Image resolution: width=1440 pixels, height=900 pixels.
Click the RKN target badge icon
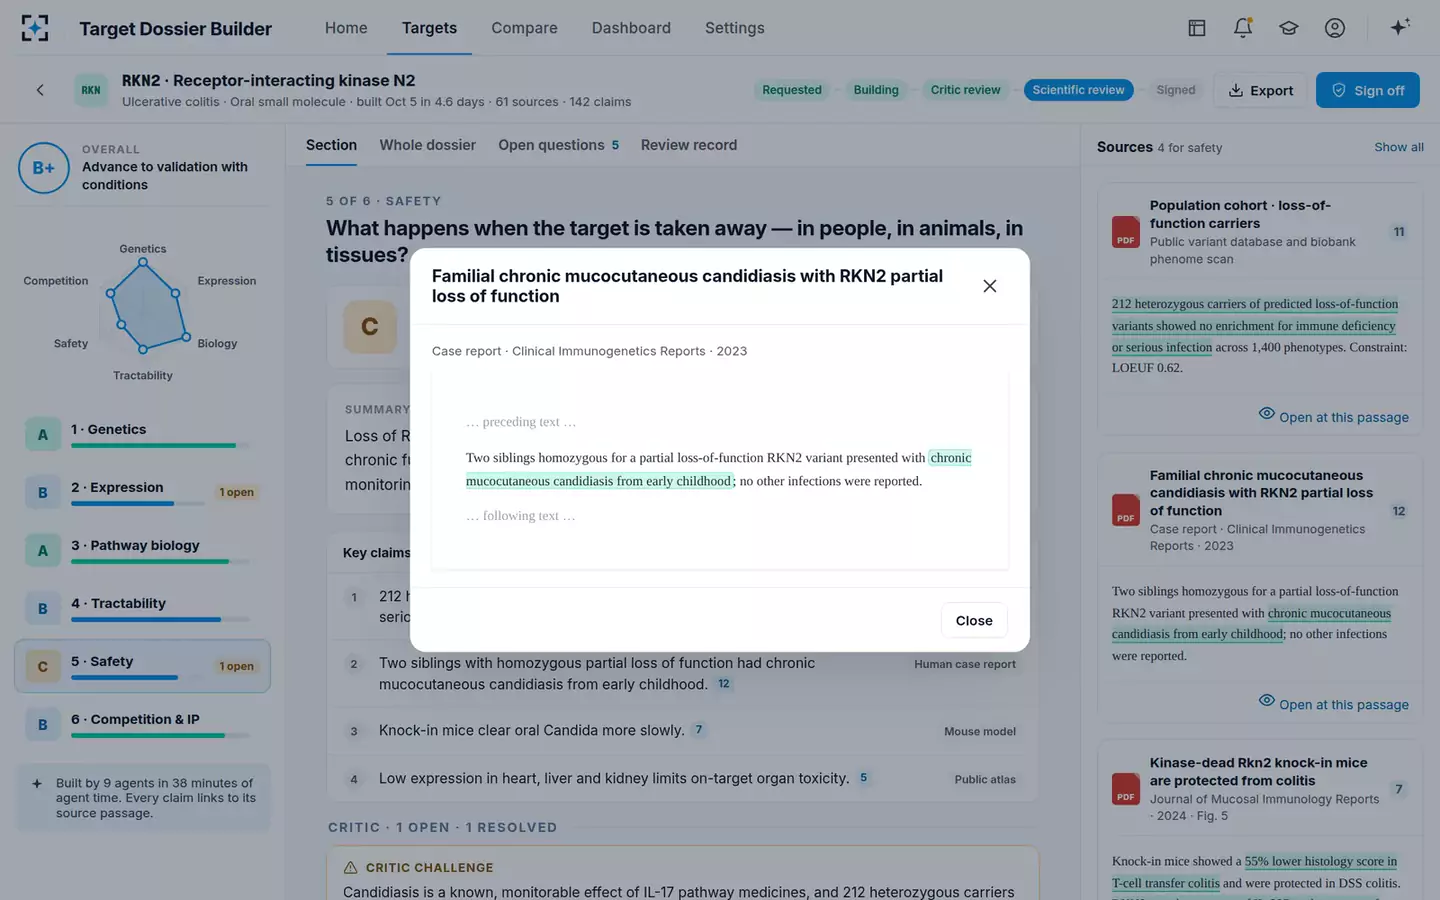click(91, 90)
